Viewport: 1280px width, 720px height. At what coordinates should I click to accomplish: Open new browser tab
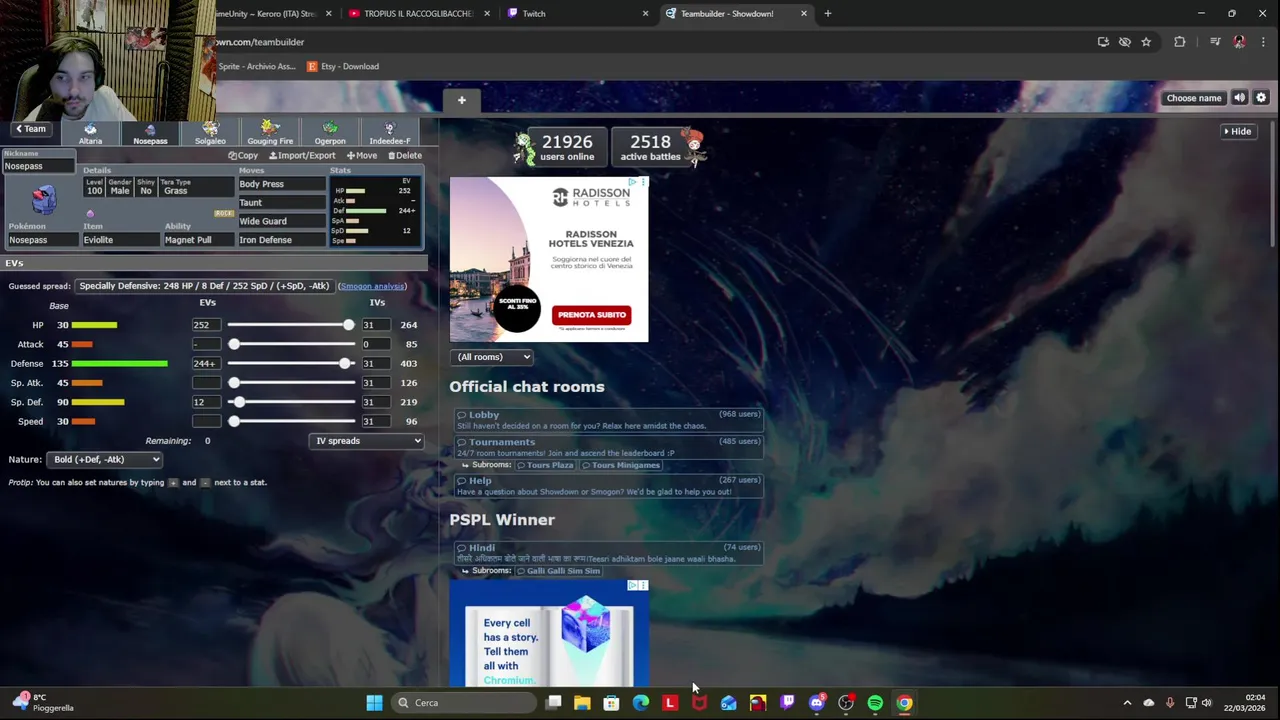point(828,14)
